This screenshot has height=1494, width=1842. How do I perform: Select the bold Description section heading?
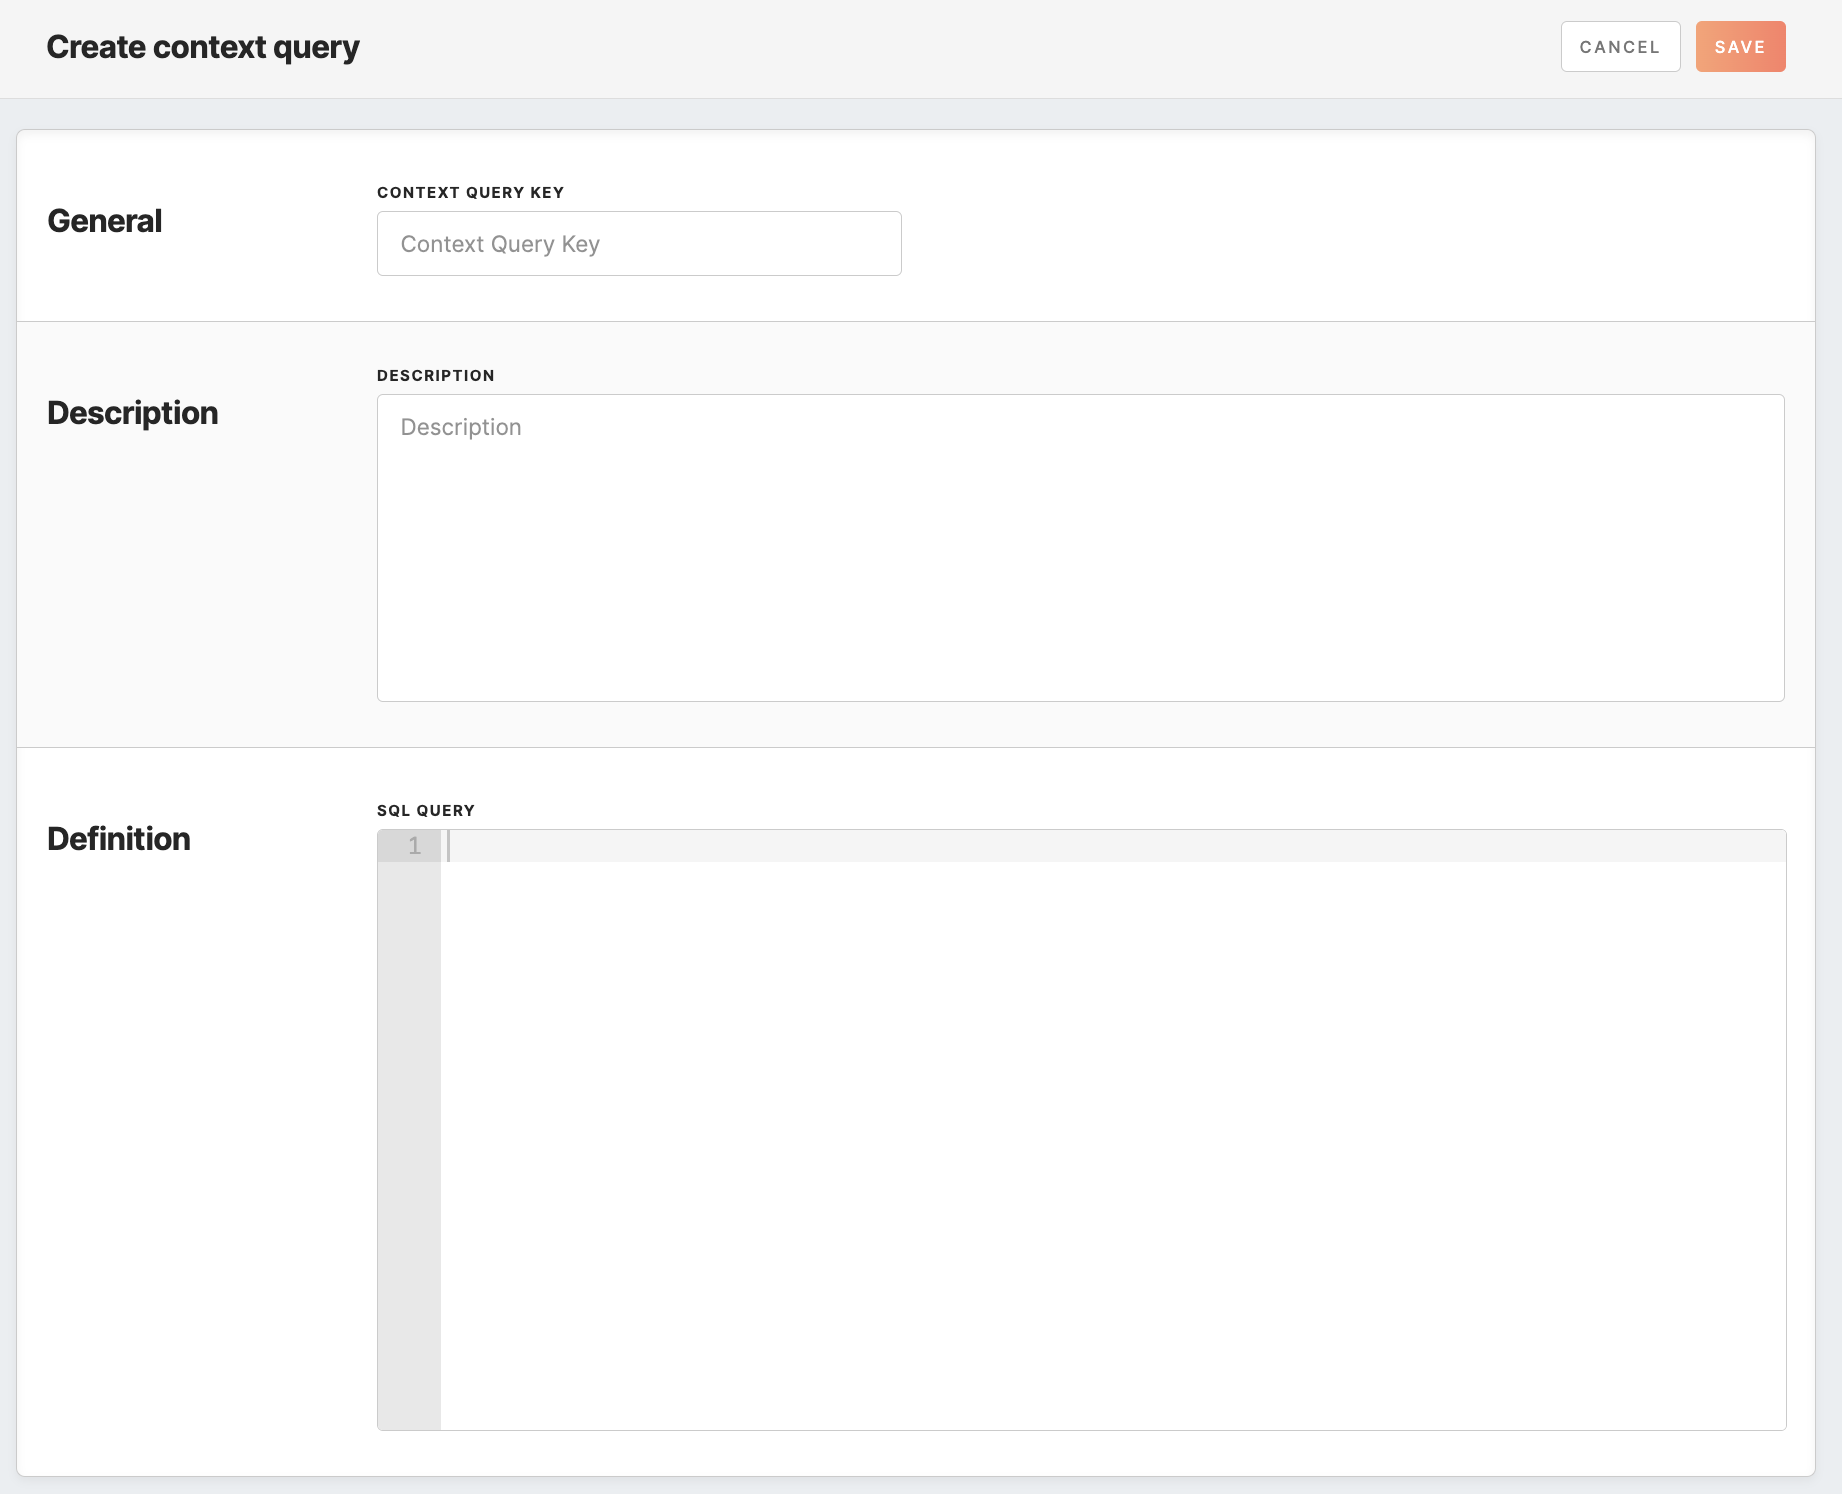tap(133, 413)
